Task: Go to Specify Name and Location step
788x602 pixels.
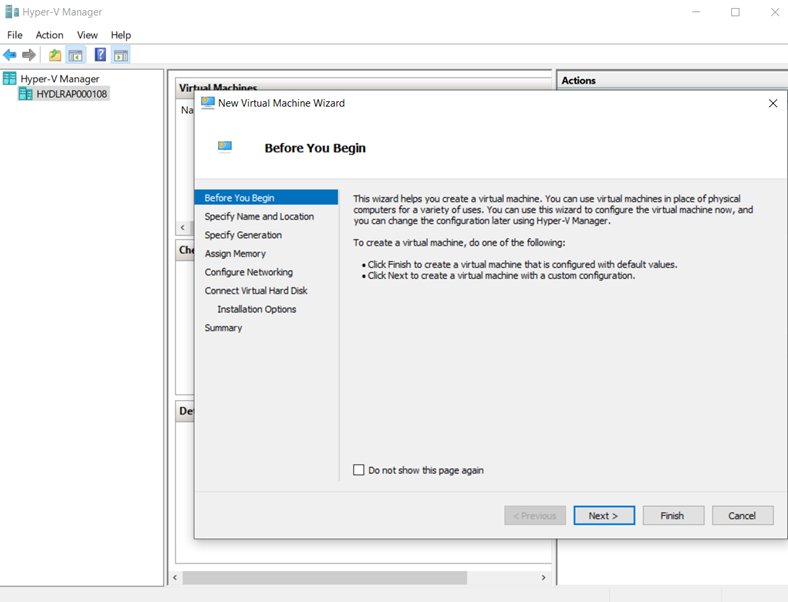Action: tap(259, 216)
